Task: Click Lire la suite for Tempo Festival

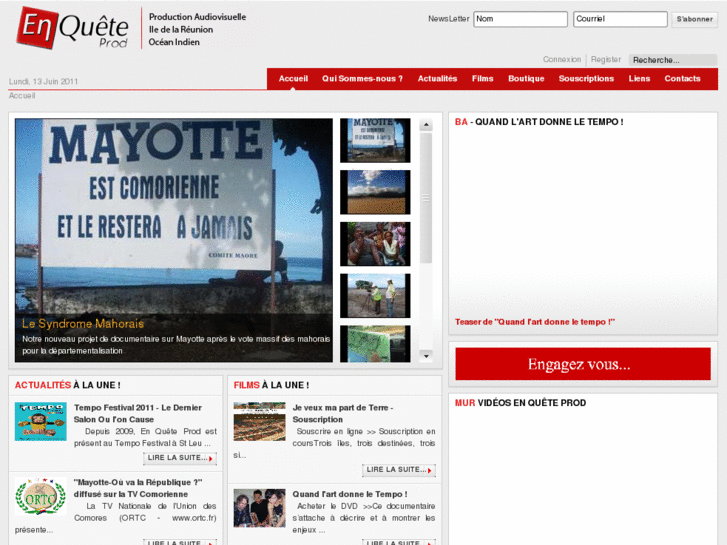Action: click(x=180, y=458)
